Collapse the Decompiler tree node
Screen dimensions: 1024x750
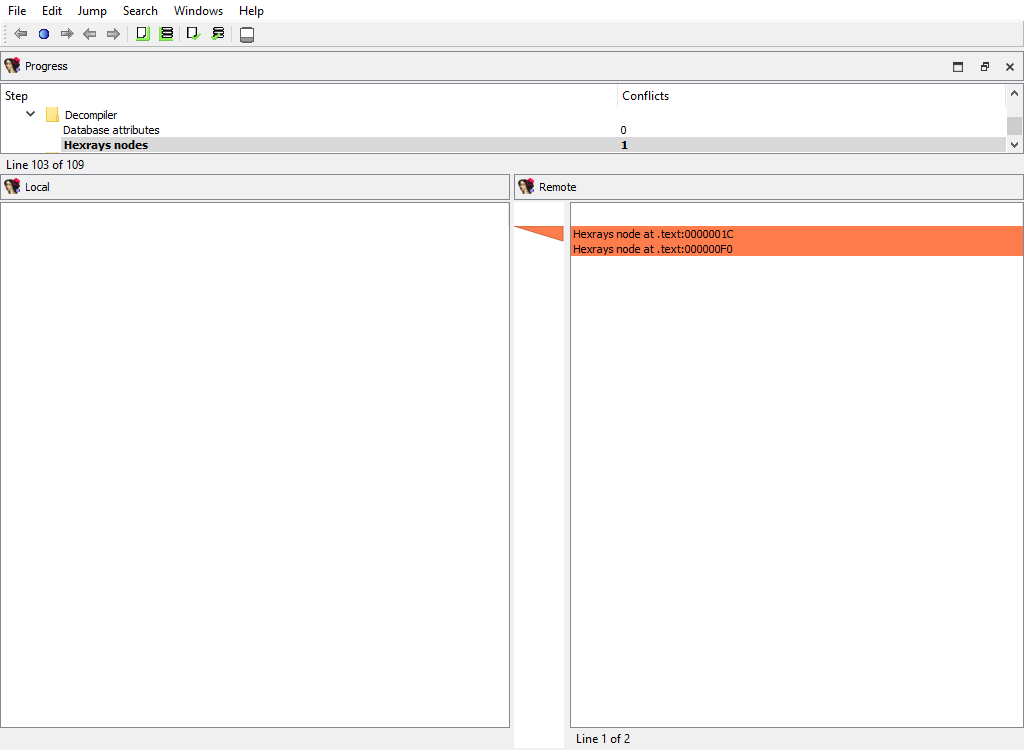tap(31, 115)
